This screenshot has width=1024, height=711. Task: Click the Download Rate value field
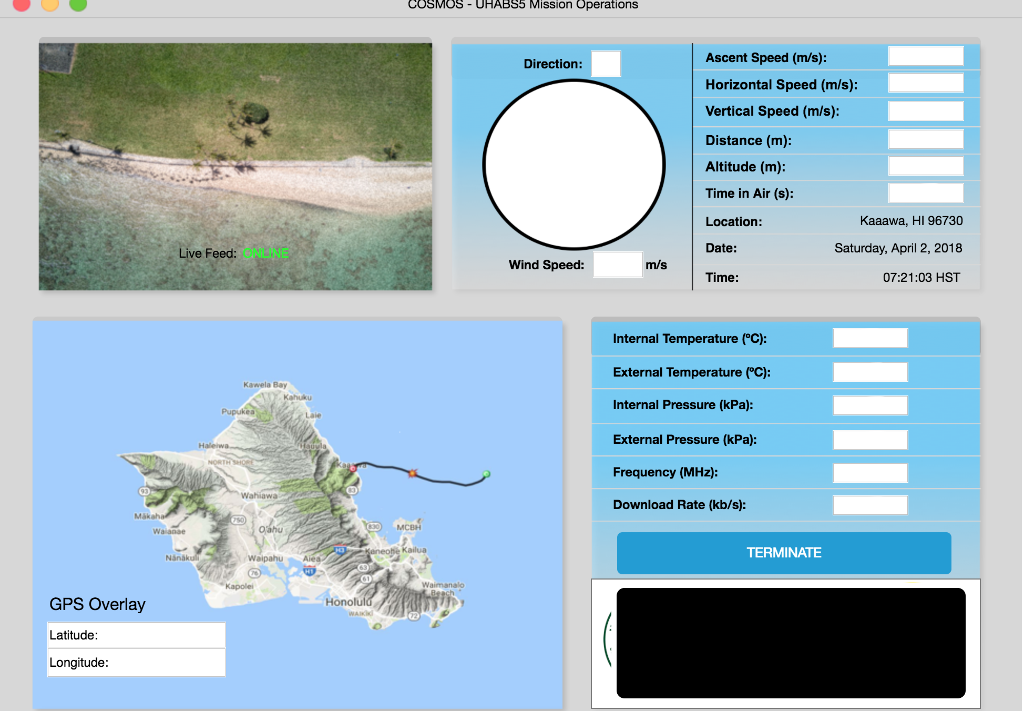(869, 505)
